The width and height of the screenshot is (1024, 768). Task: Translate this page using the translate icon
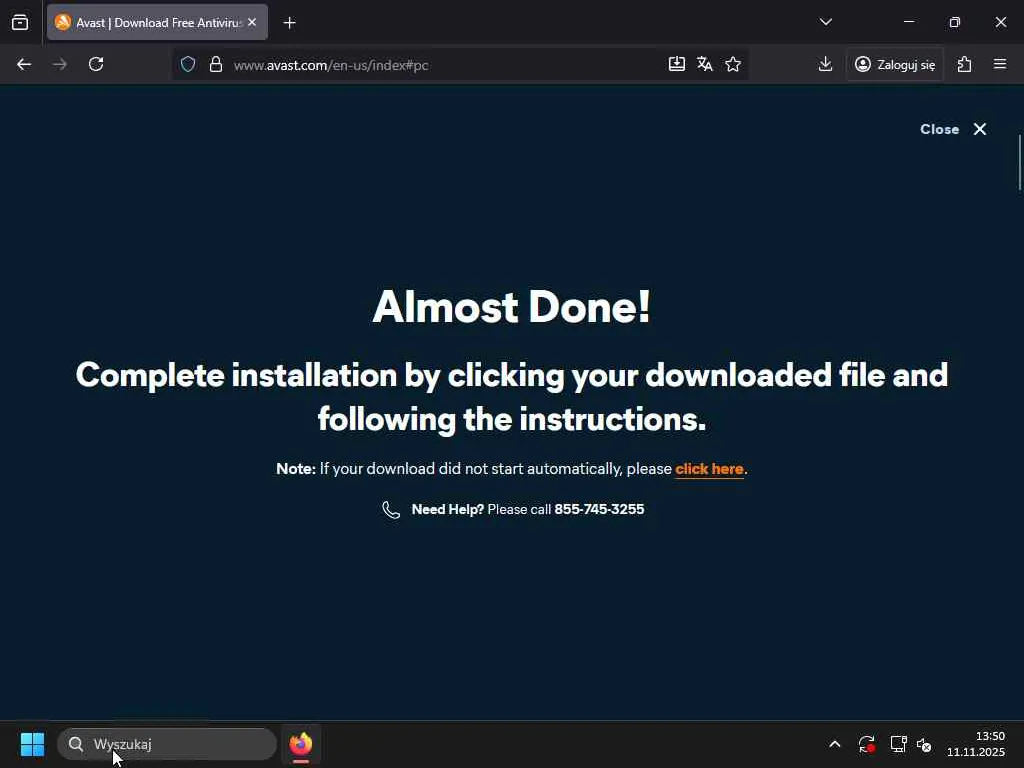click(x=705, y=64)
